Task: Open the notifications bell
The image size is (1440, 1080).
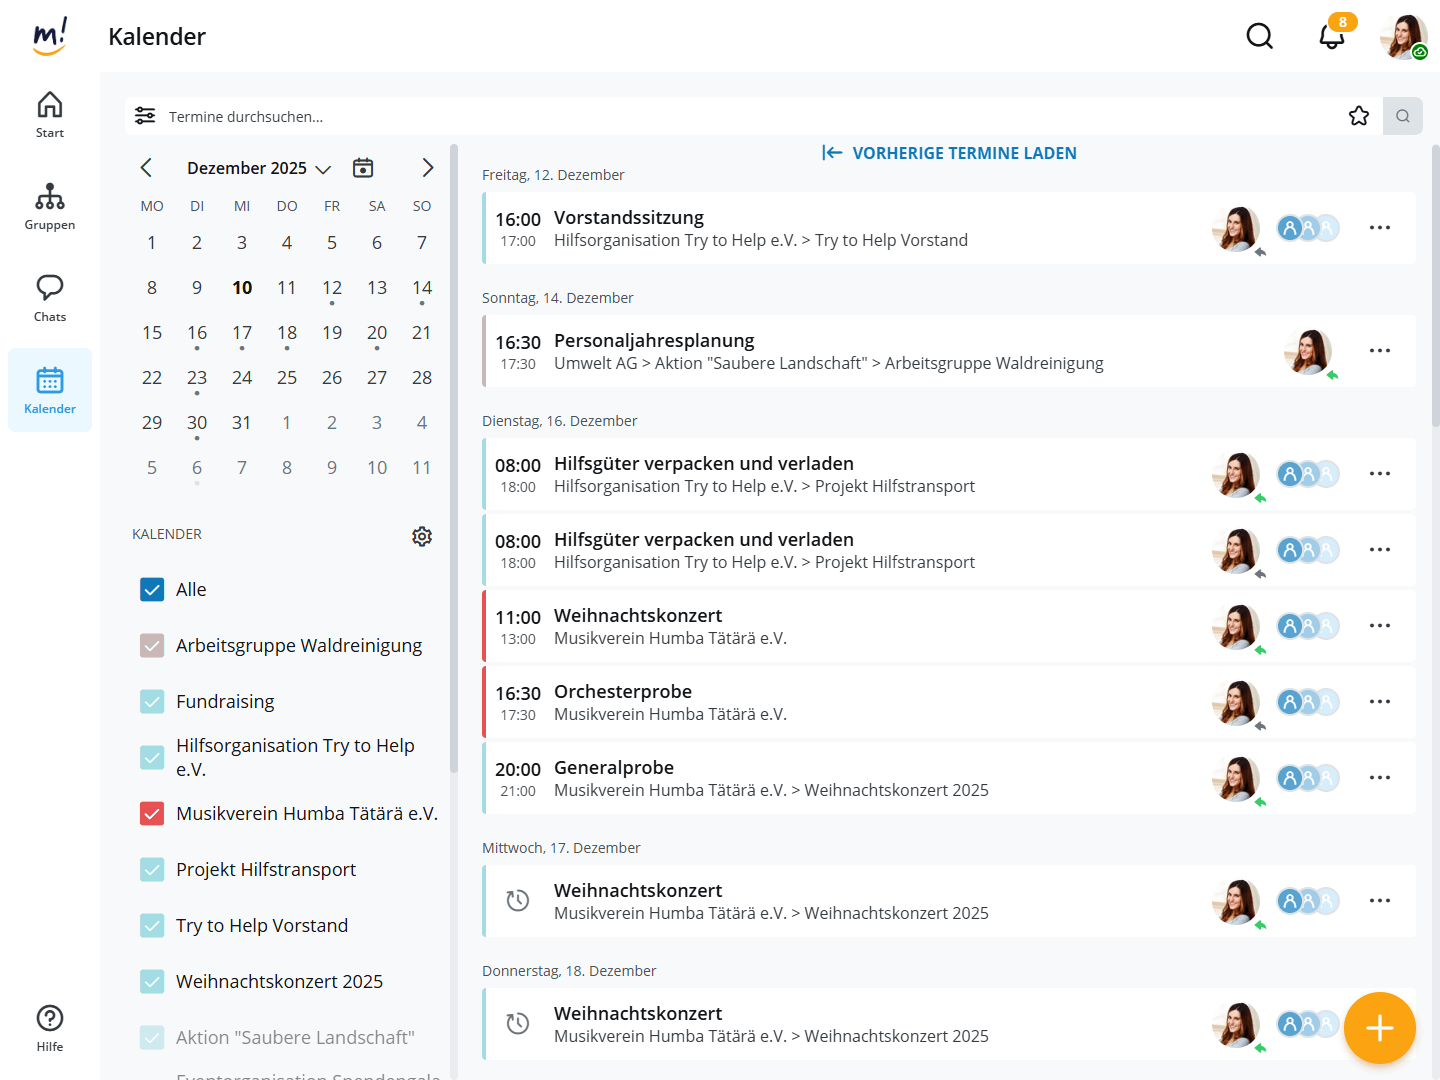Action: click(1331, 37)
